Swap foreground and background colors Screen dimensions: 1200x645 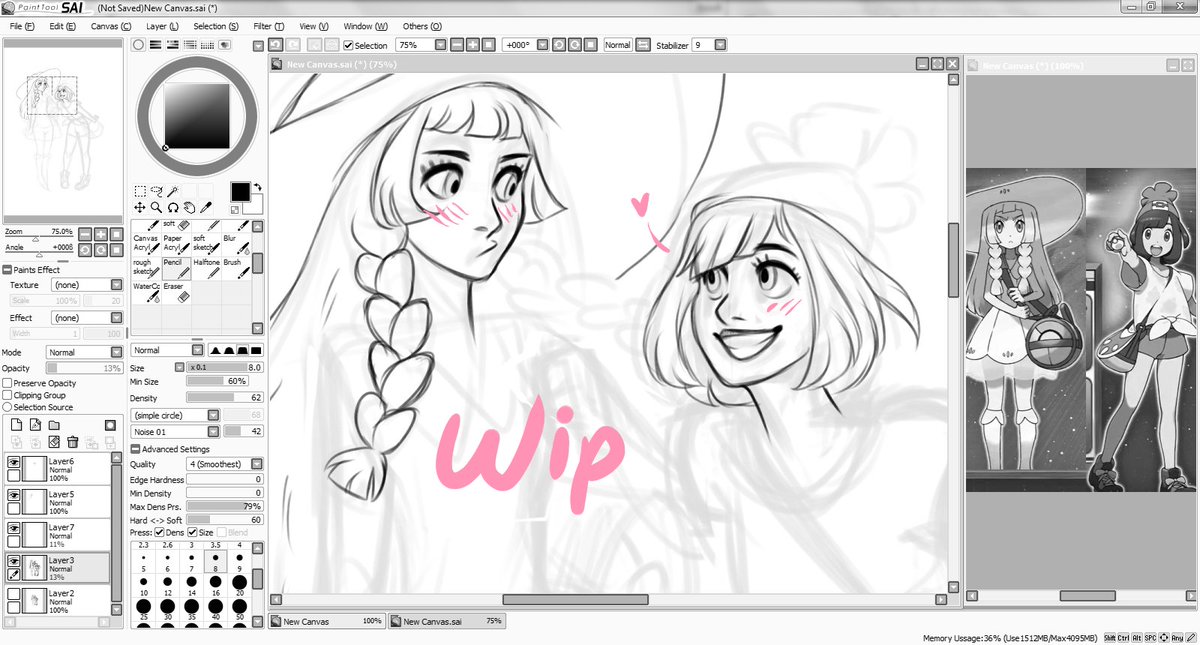(x=256, y=187)
